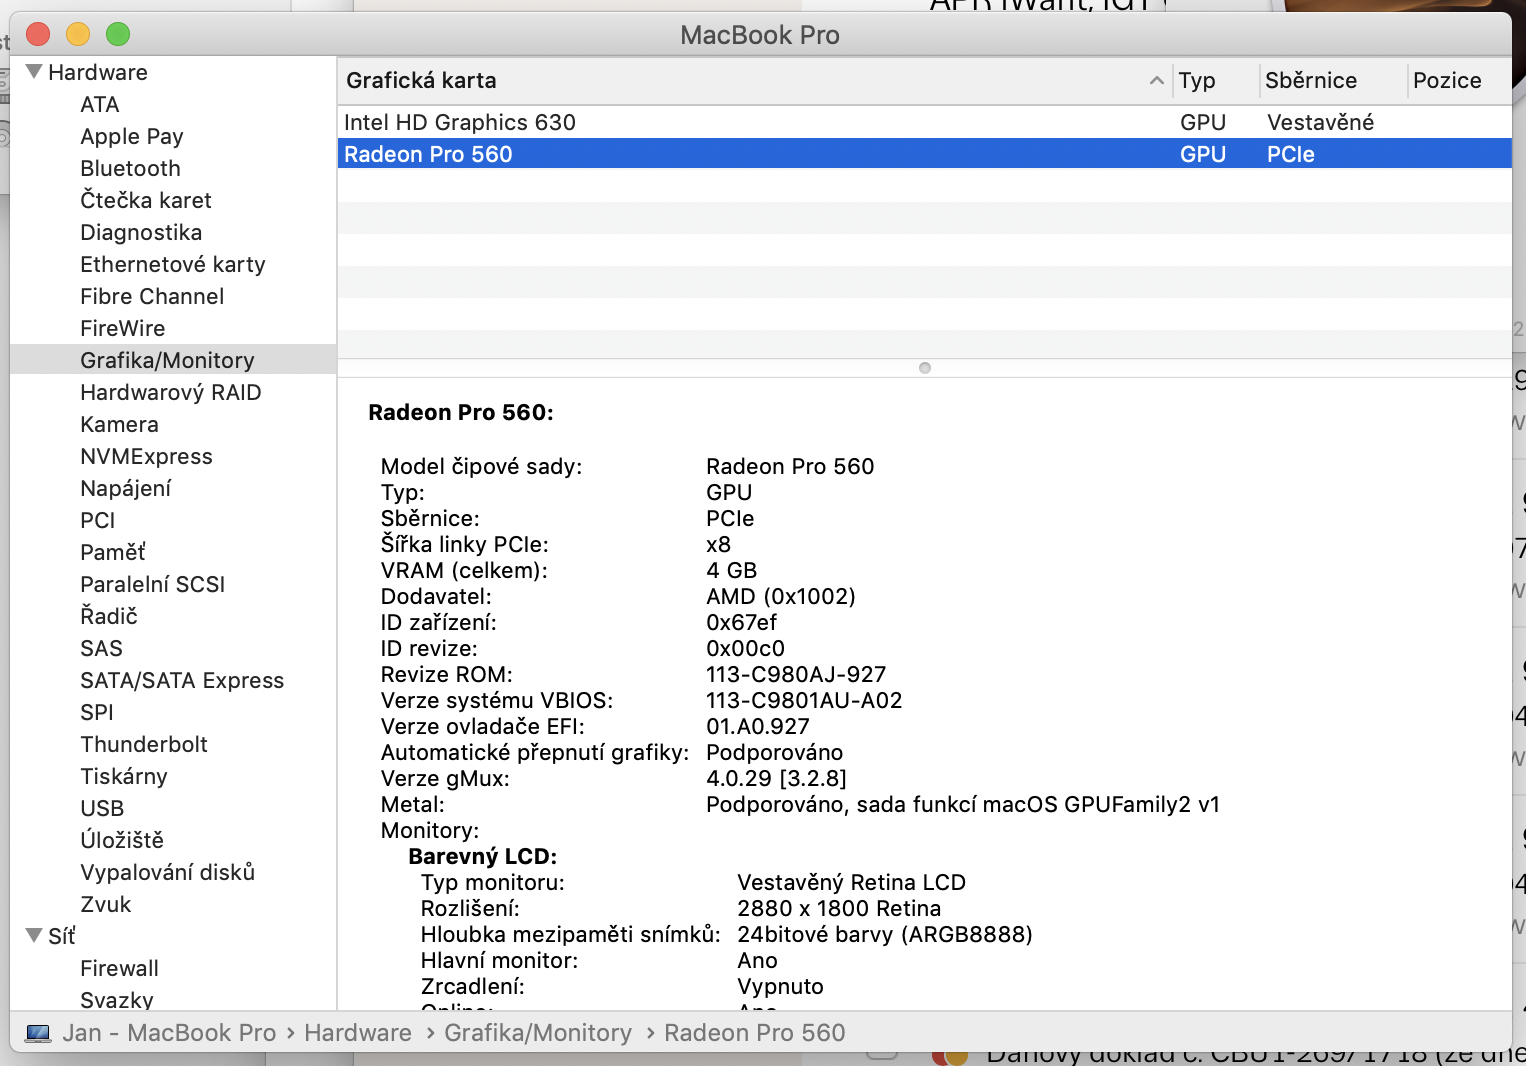The height and width of the screenshot is (1066, 1526).
Task: Select Thunderbolt in the sidebar
Action: [144, 744]
